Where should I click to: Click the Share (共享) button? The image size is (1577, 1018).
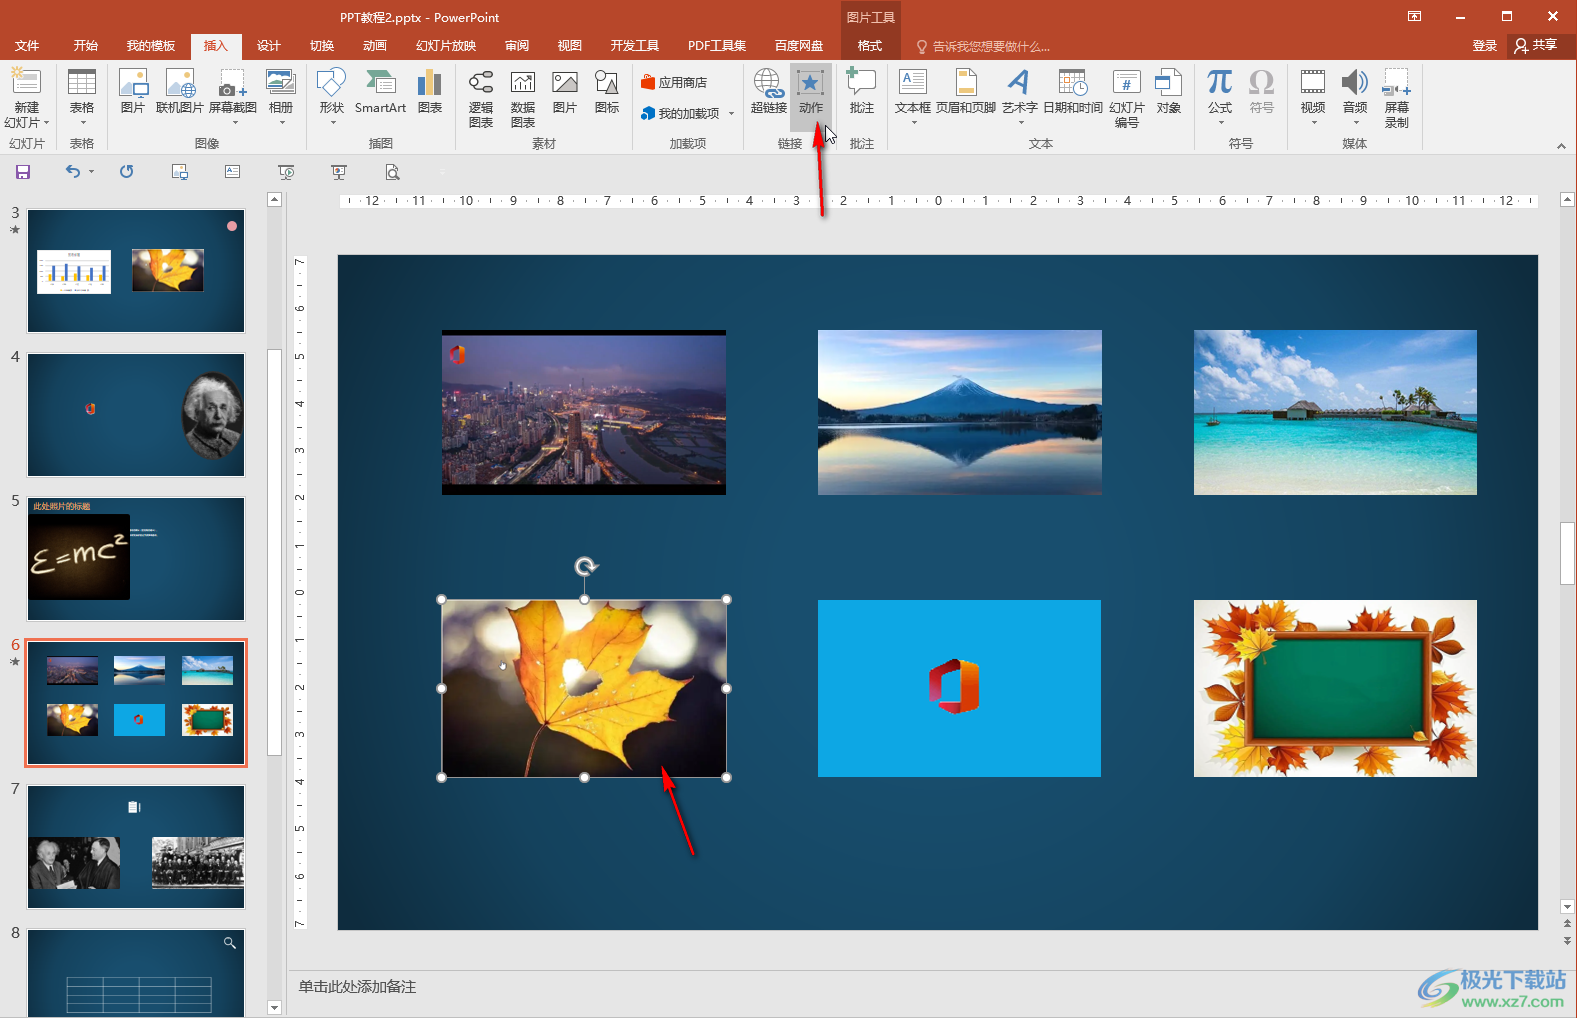coord(1537,46)
